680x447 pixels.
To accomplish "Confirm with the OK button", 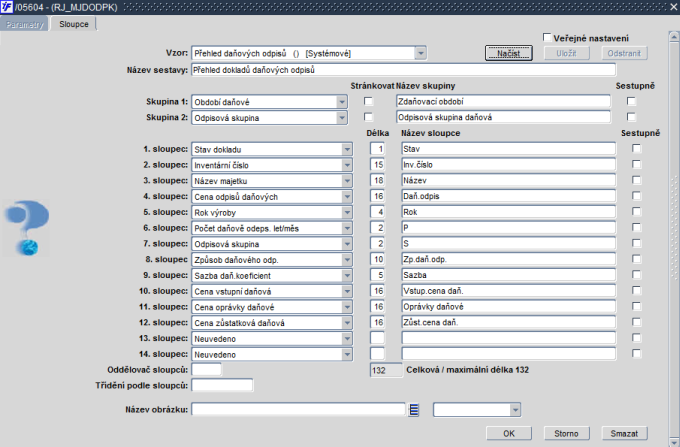I will [509, 434].
